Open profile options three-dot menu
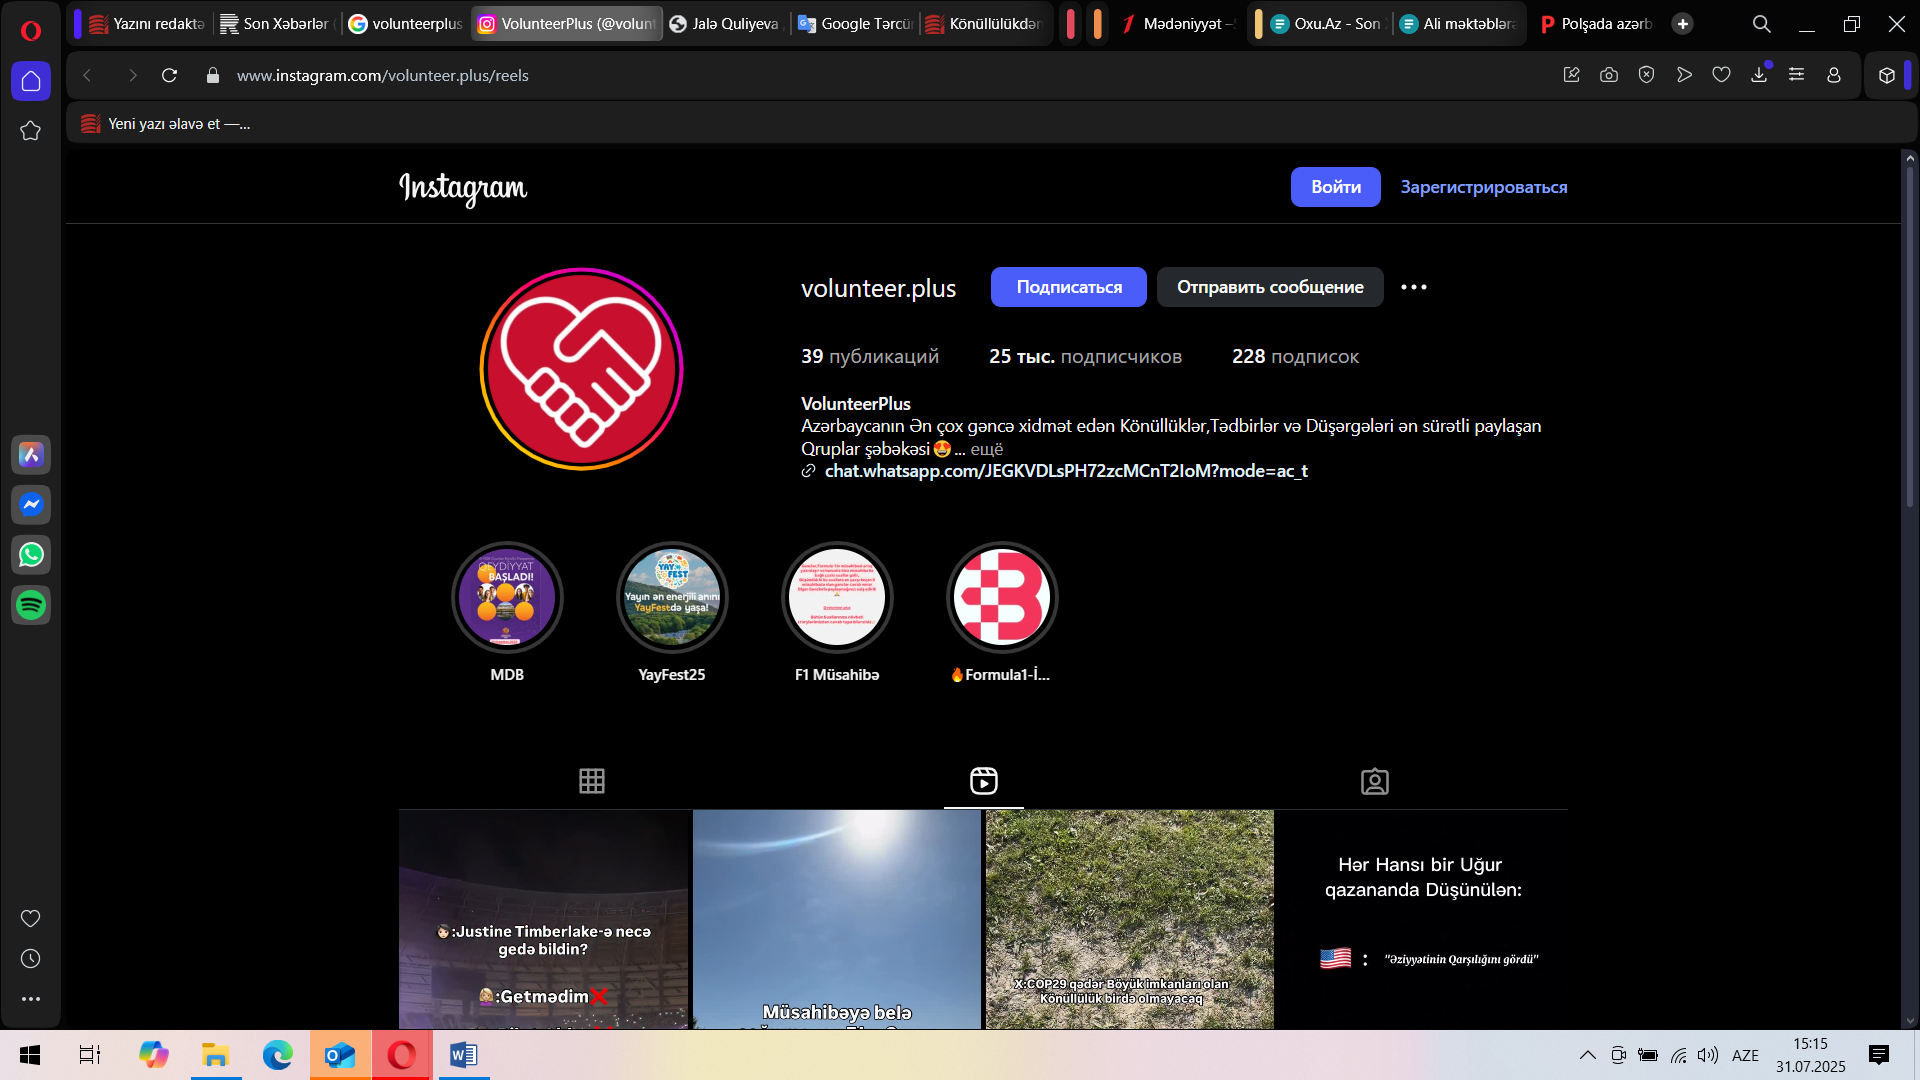The height and width of the screenshot is (1080, 1920). click(x=1413, y=287)
